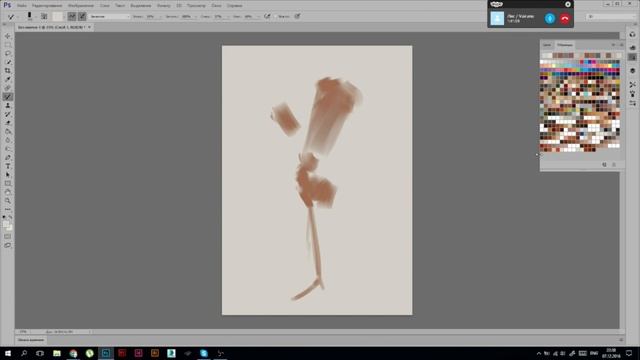Viewport: 640px width, 360px height.
Task: Select the Healing Brush tool
Action: [8, 88]
